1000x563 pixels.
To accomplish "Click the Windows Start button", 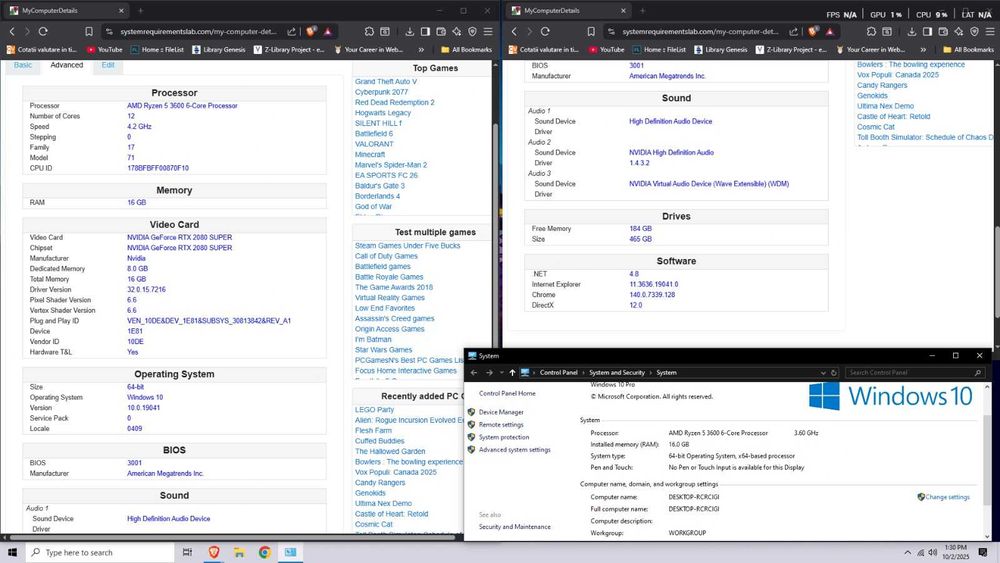I will (14, 552).
